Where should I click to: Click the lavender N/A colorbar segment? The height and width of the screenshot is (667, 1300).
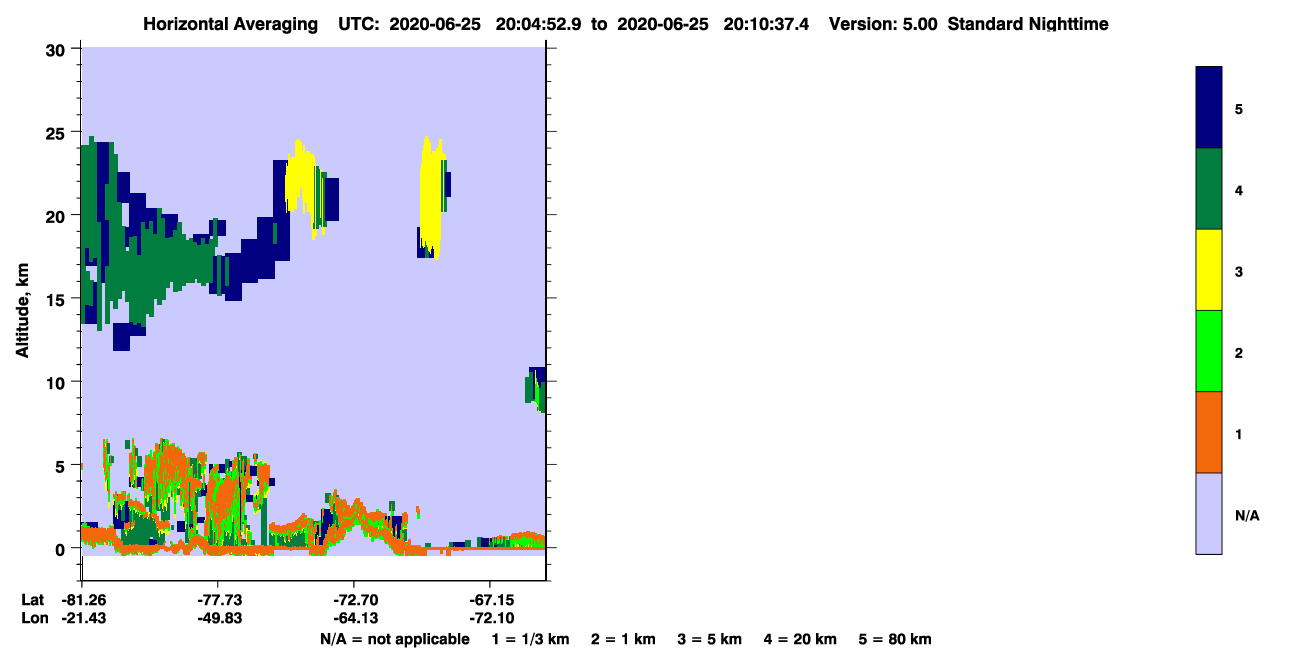pyautogui.click(x=1208, y=513)
